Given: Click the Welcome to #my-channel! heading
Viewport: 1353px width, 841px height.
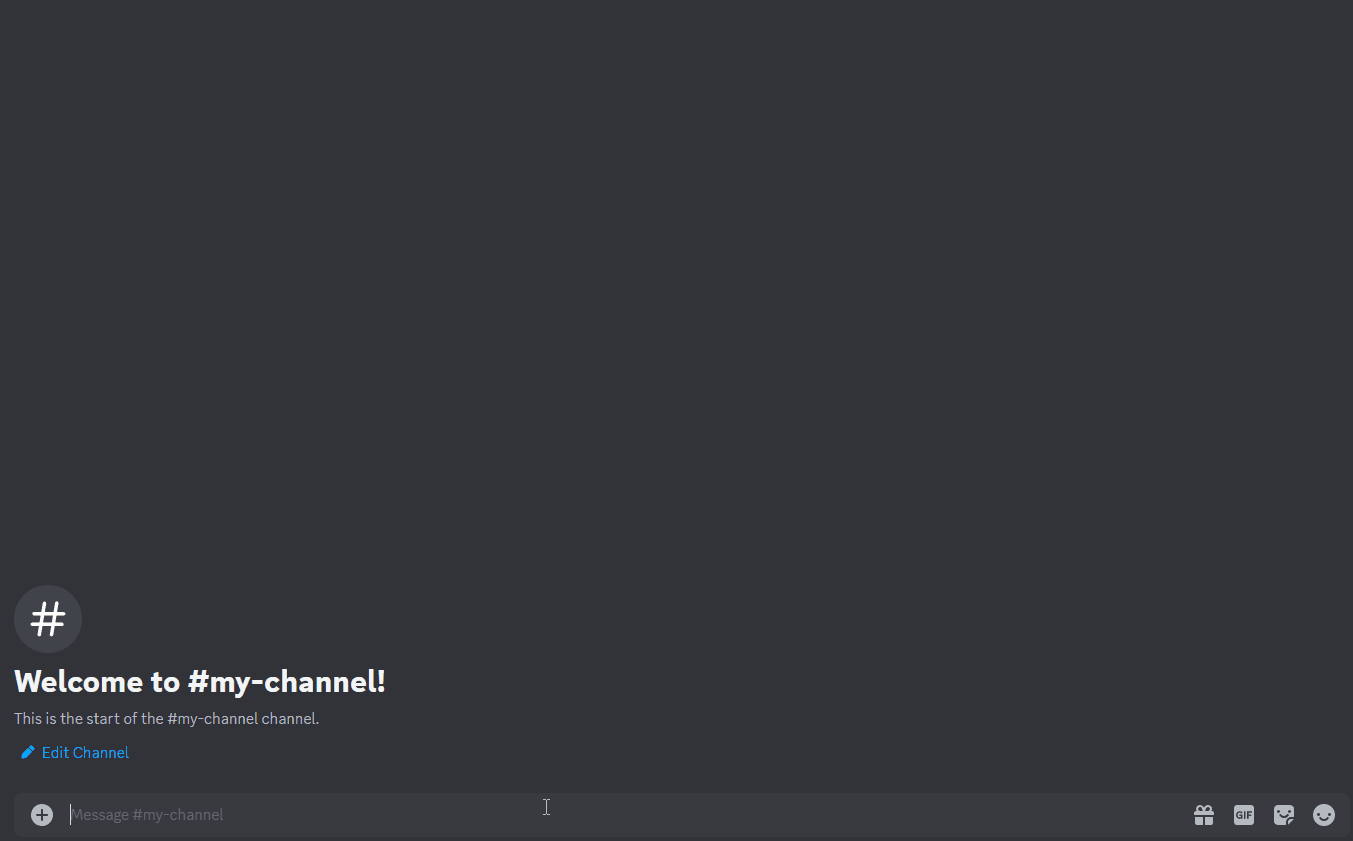Looking at the screenshot, I should (200, 682).
